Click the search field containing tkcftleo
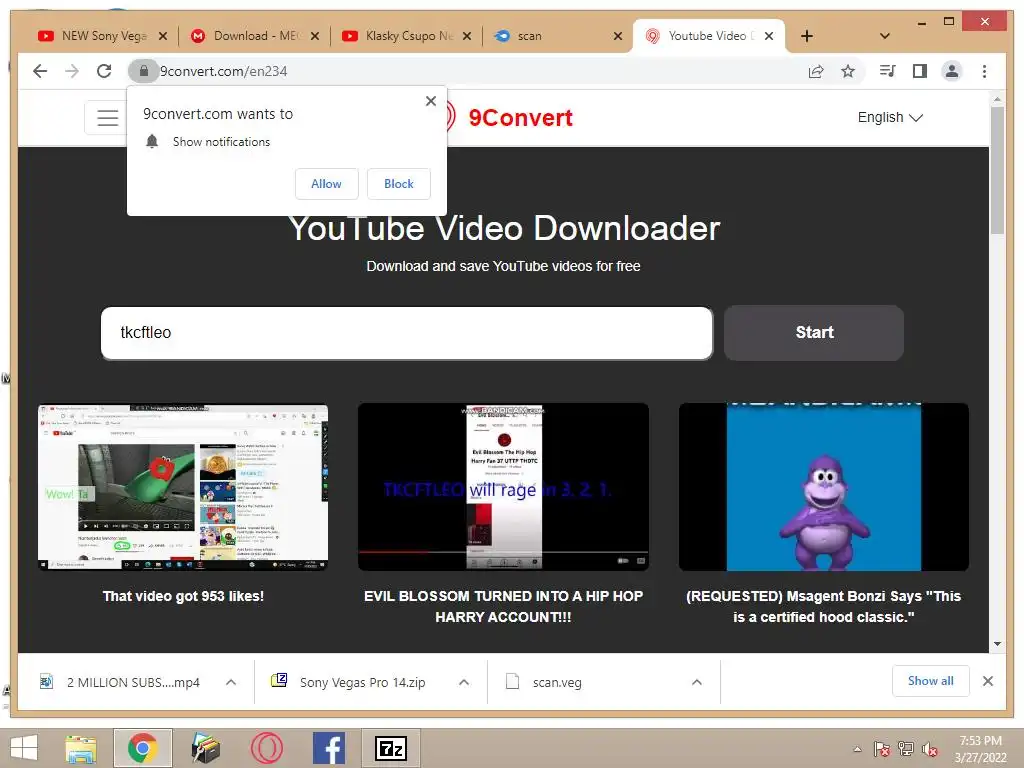The height and width of the screenshot is (768, 1024). click(406, 332)
